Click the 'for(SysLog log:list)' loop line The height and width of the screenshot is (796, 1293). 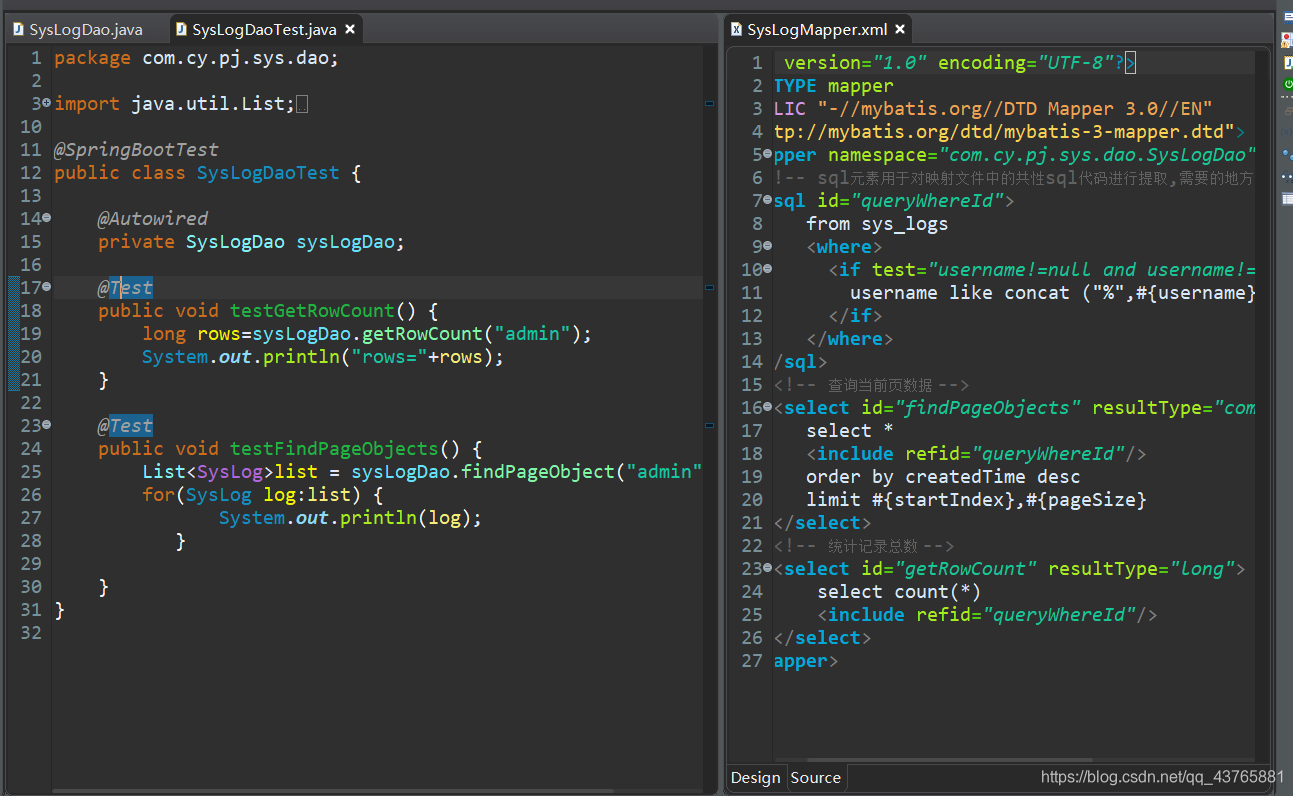263,495
